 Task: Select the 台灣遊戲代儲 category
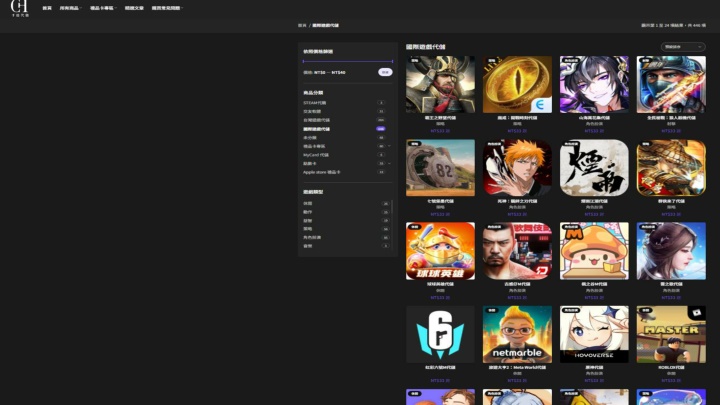pyautogui.click(x=316, y=120)
